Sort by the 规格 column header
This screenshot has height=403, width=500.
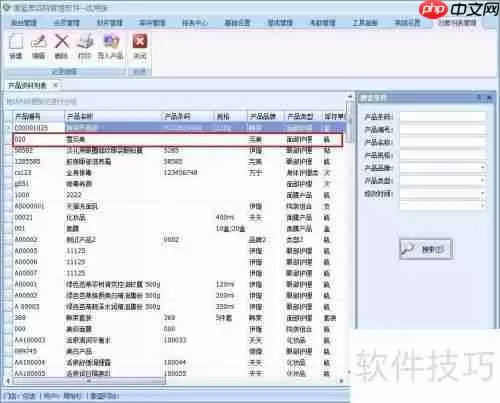230,116
